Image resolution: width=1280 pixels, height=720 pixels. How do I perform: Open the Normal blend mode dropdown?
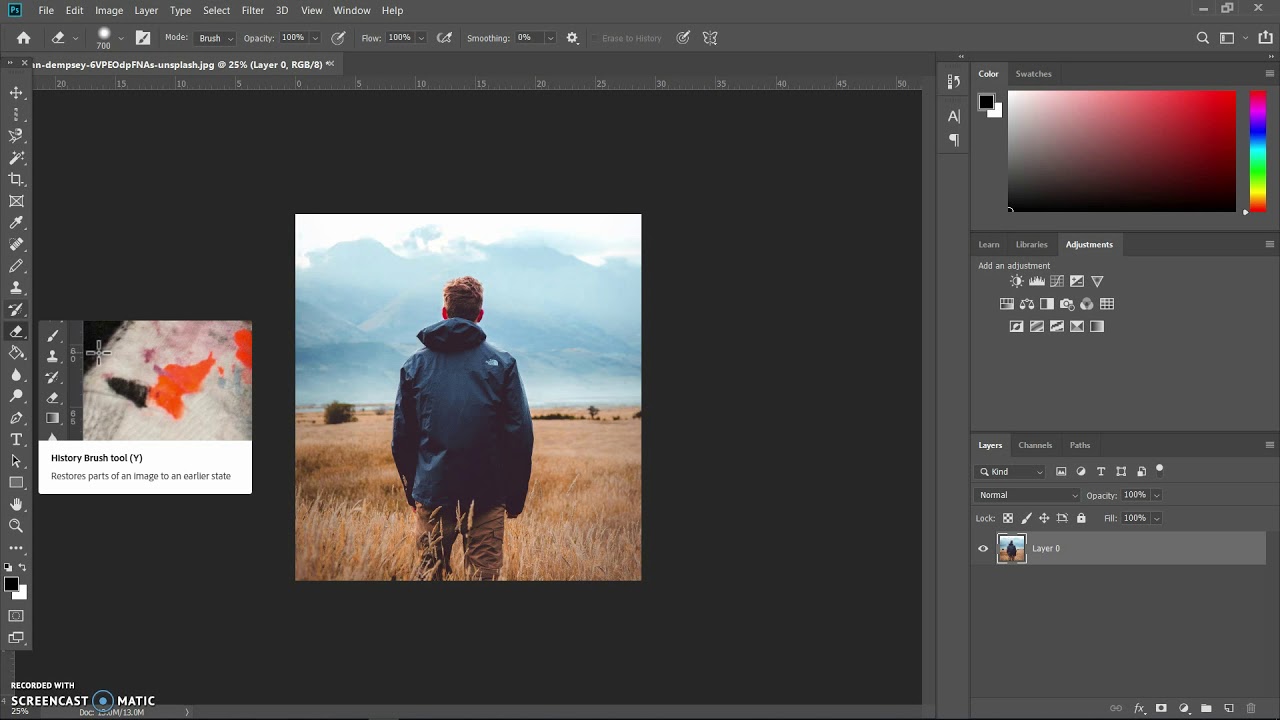point(1028,495)
